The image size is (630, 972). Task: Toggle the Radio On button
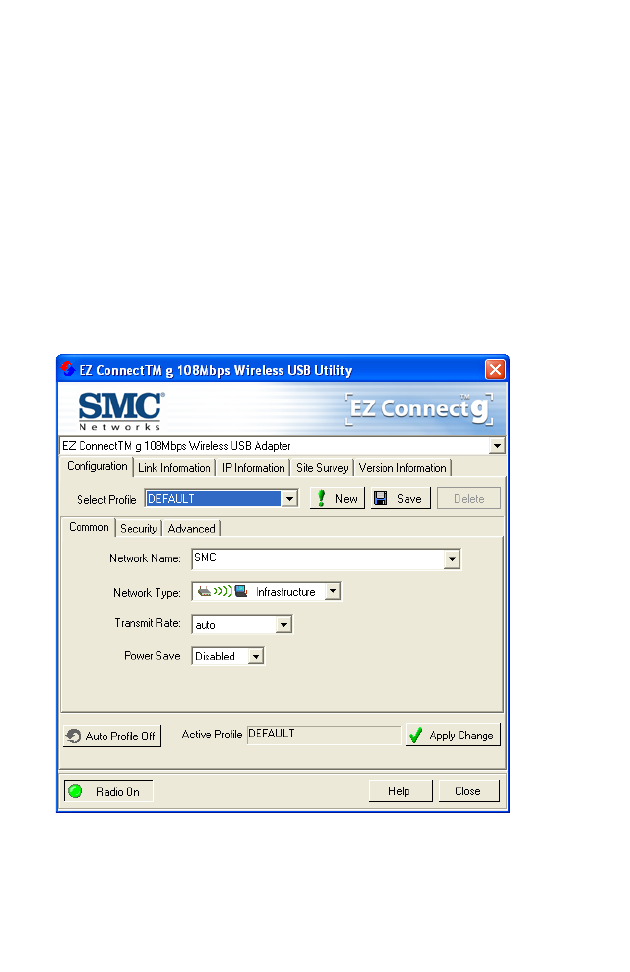coord(109,792)
